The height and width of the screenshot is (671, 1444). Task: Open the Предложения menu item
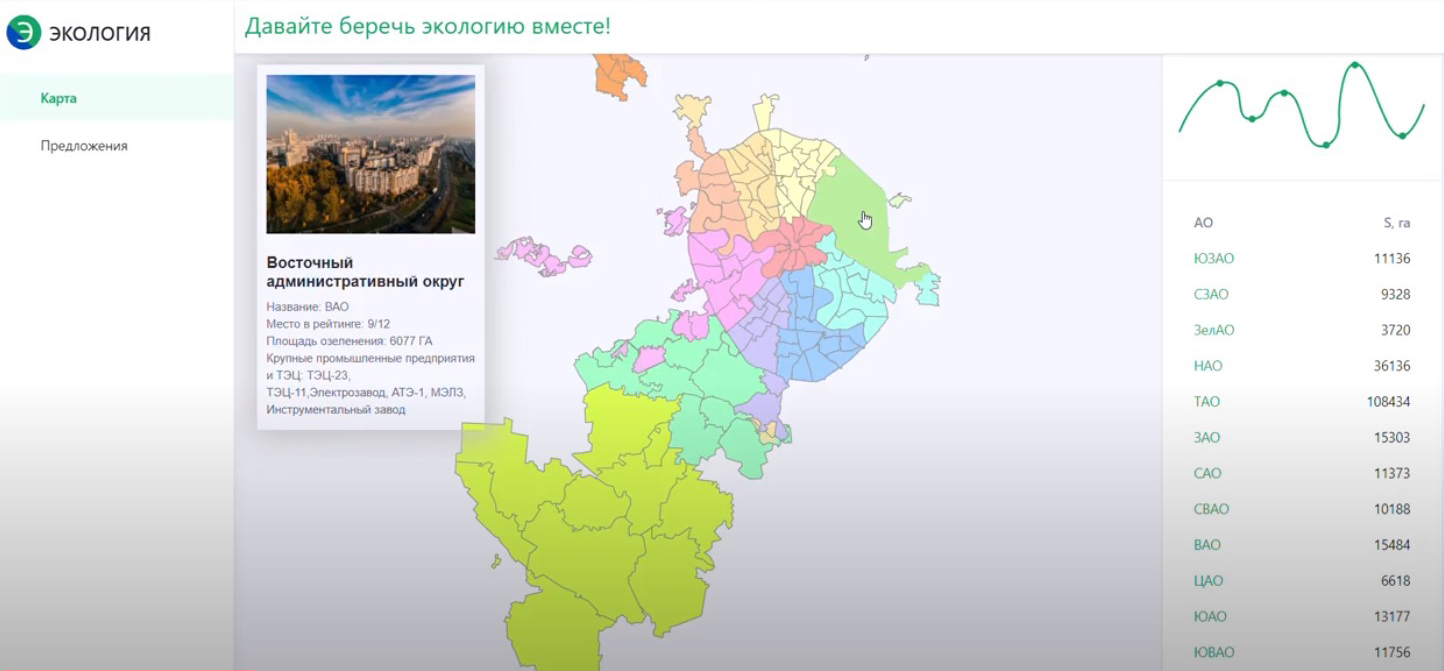[84, 145]
